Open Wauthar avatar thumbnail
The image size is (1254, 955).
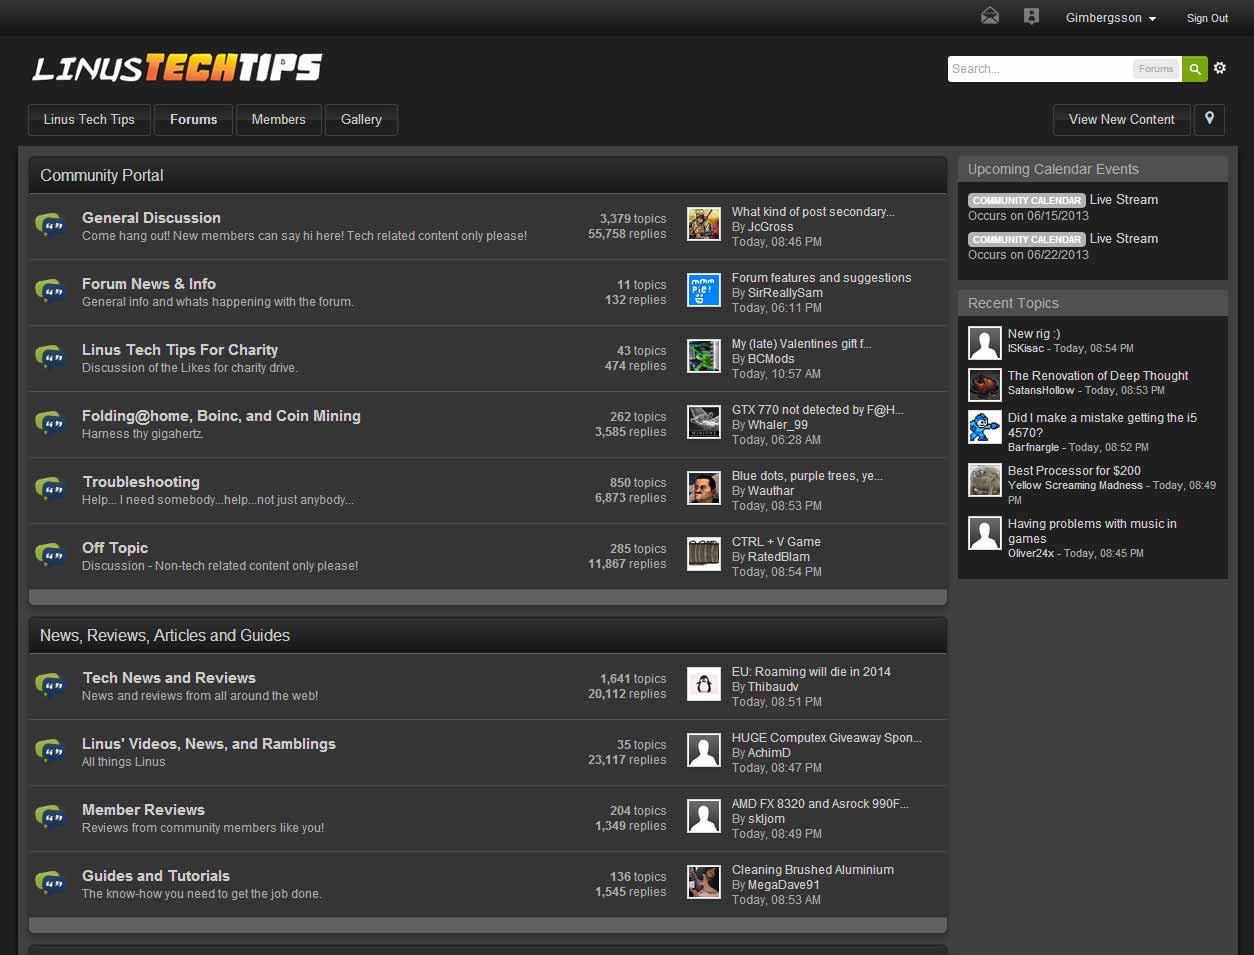[x=704, y=488]
